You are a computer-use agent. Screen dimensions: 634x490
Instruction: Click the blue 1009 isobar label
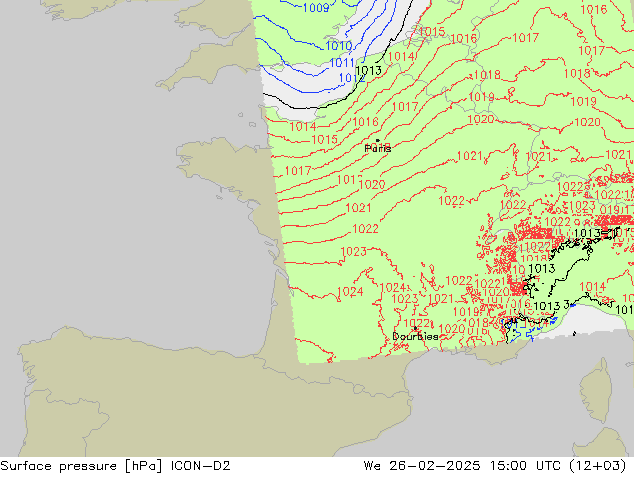[x=316, y=7]
